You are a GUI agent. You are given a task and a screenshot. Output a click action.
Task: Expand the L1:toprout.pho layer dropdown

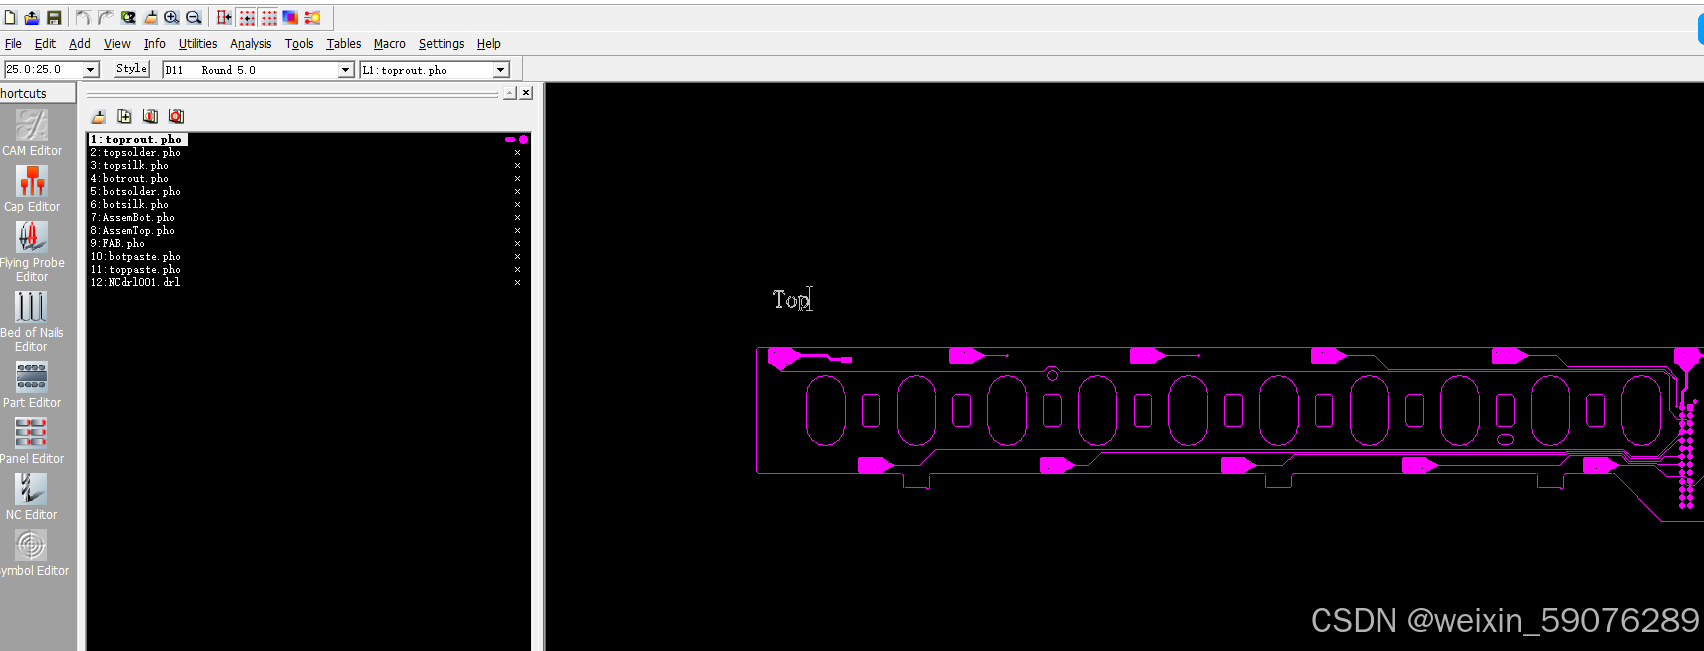click(x=501, y=70)
